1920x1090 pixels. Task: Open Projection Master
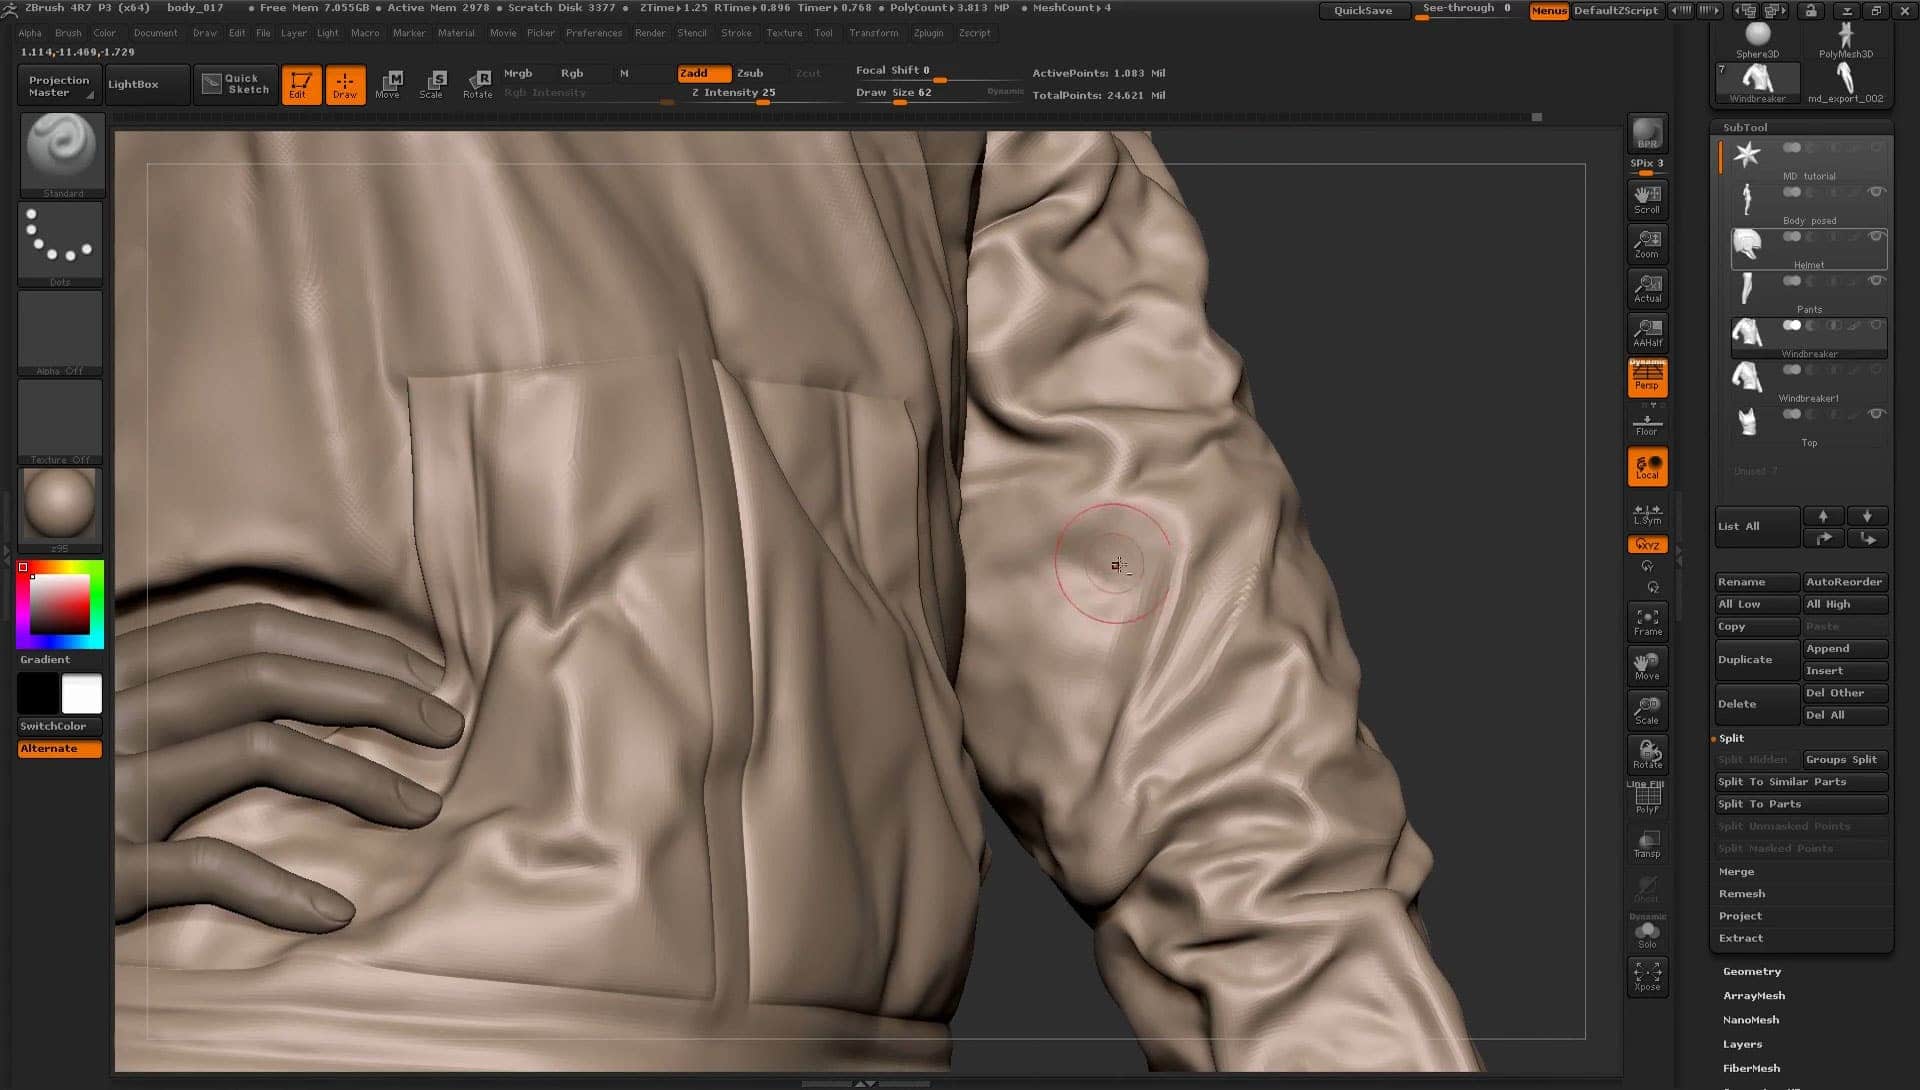pos(58,85)
